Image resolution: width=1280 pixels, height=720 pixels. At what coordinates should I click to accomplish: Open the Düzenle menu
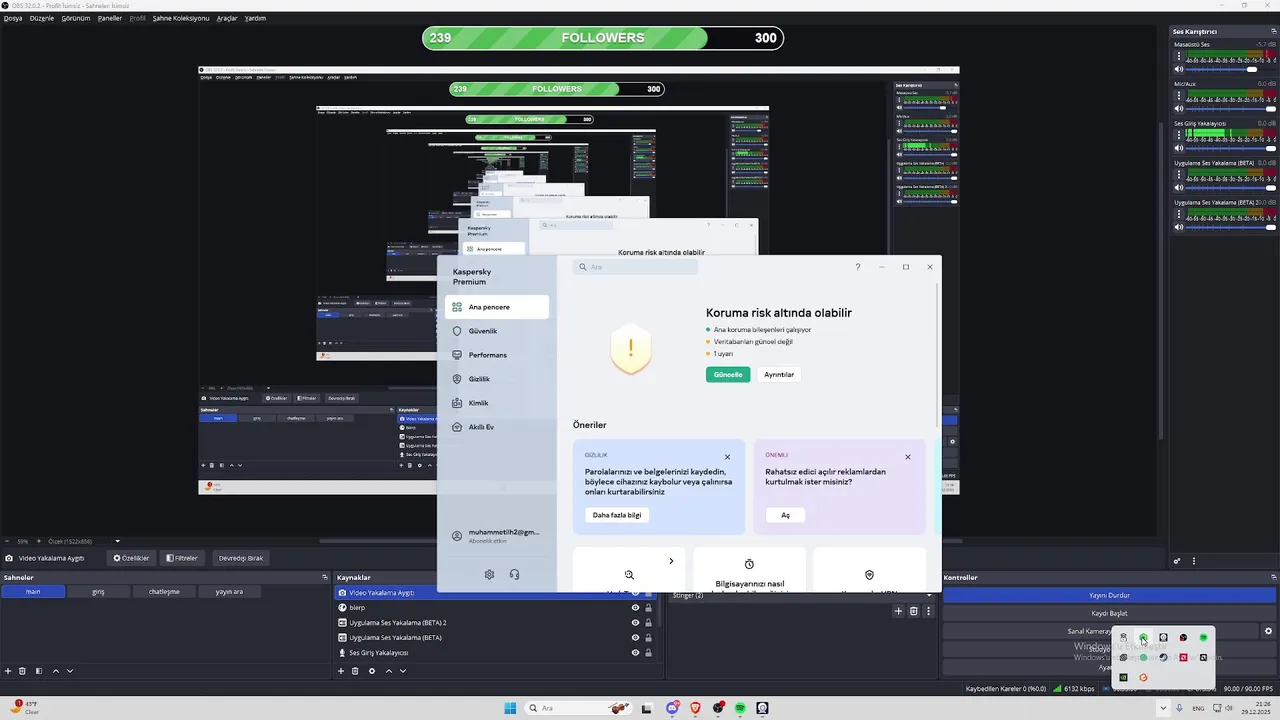[42, 18]
